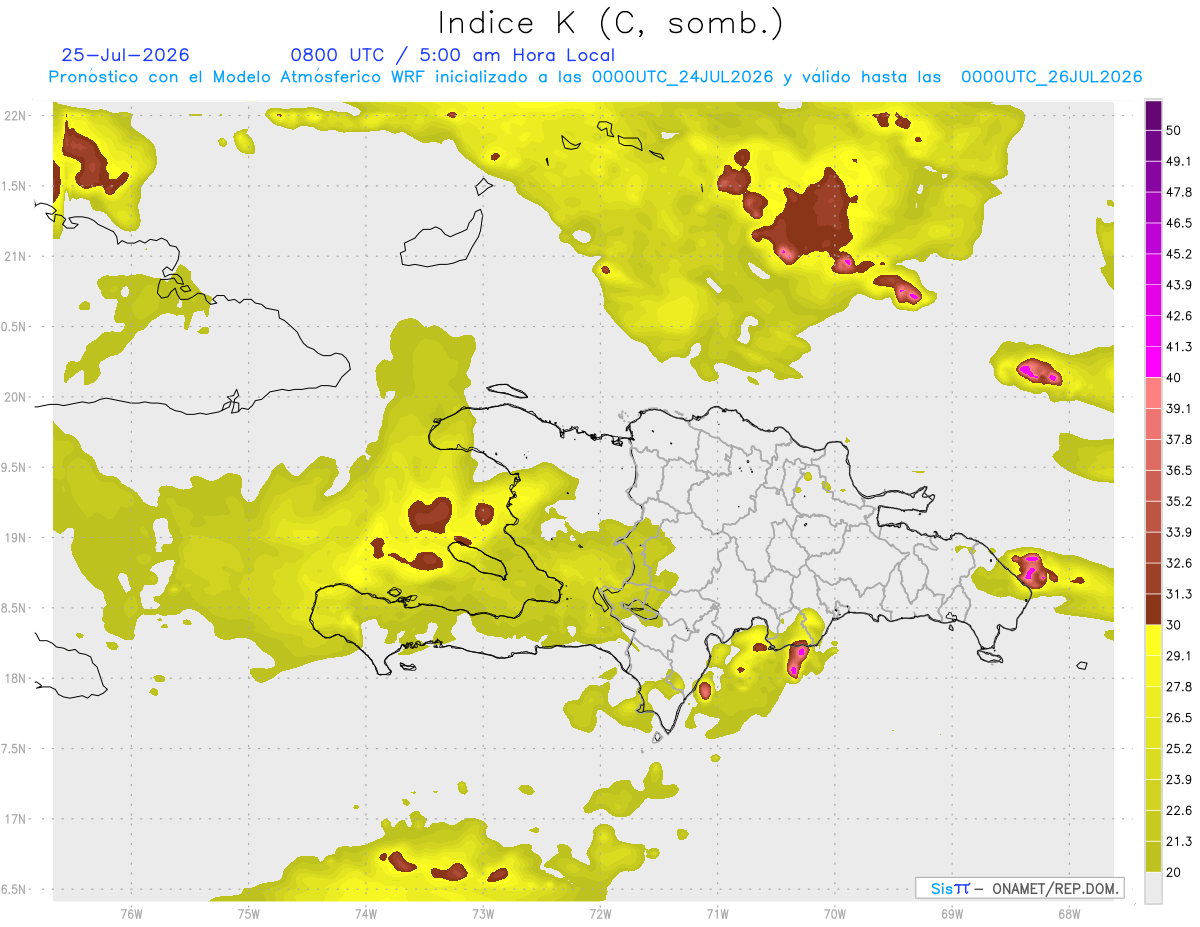1200x927 pixels.
Task: Click the "73W" longitude label
Action: [483, 913]
